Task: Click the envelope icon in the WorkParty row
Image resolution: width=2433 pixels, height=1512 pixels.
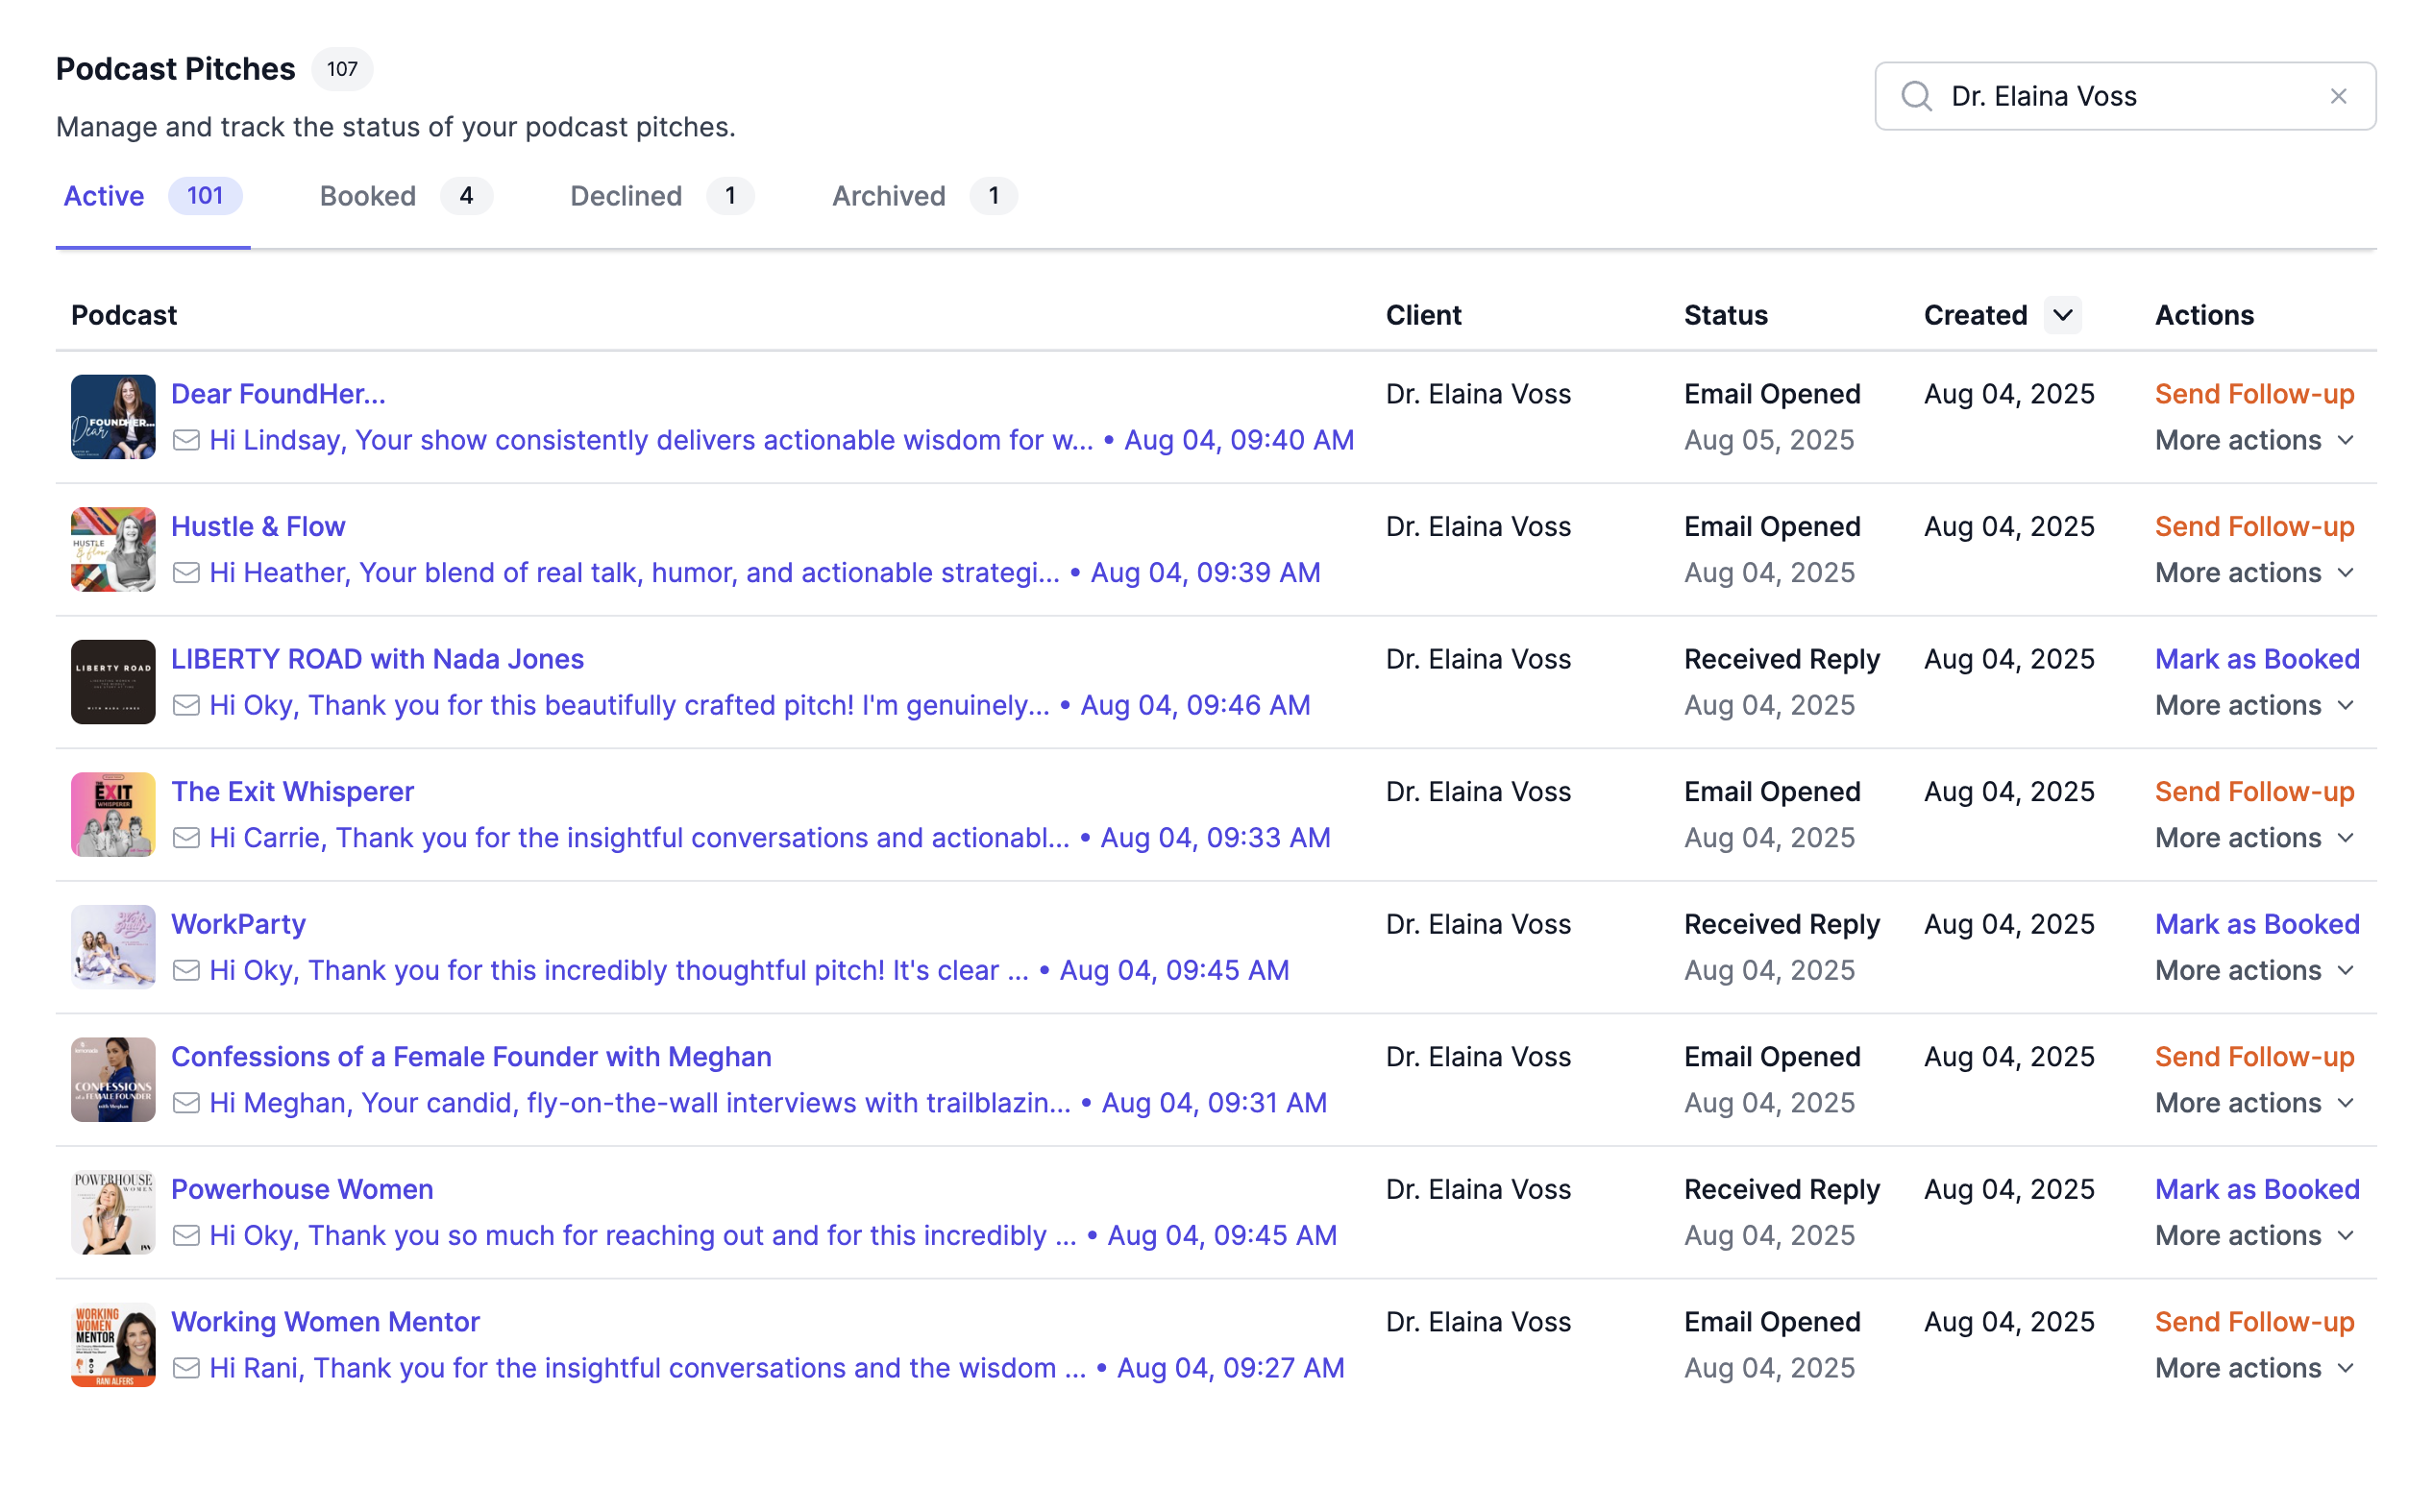Action: (186, 971)
